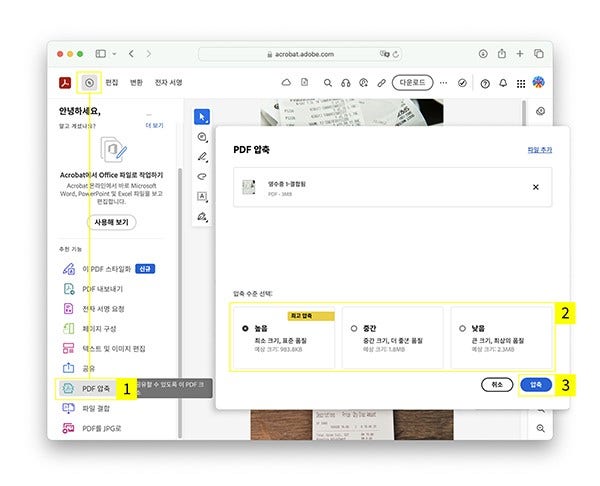
Task: Click the search magnifier icon
Action: pyautogui.click(x=328, y=83)
